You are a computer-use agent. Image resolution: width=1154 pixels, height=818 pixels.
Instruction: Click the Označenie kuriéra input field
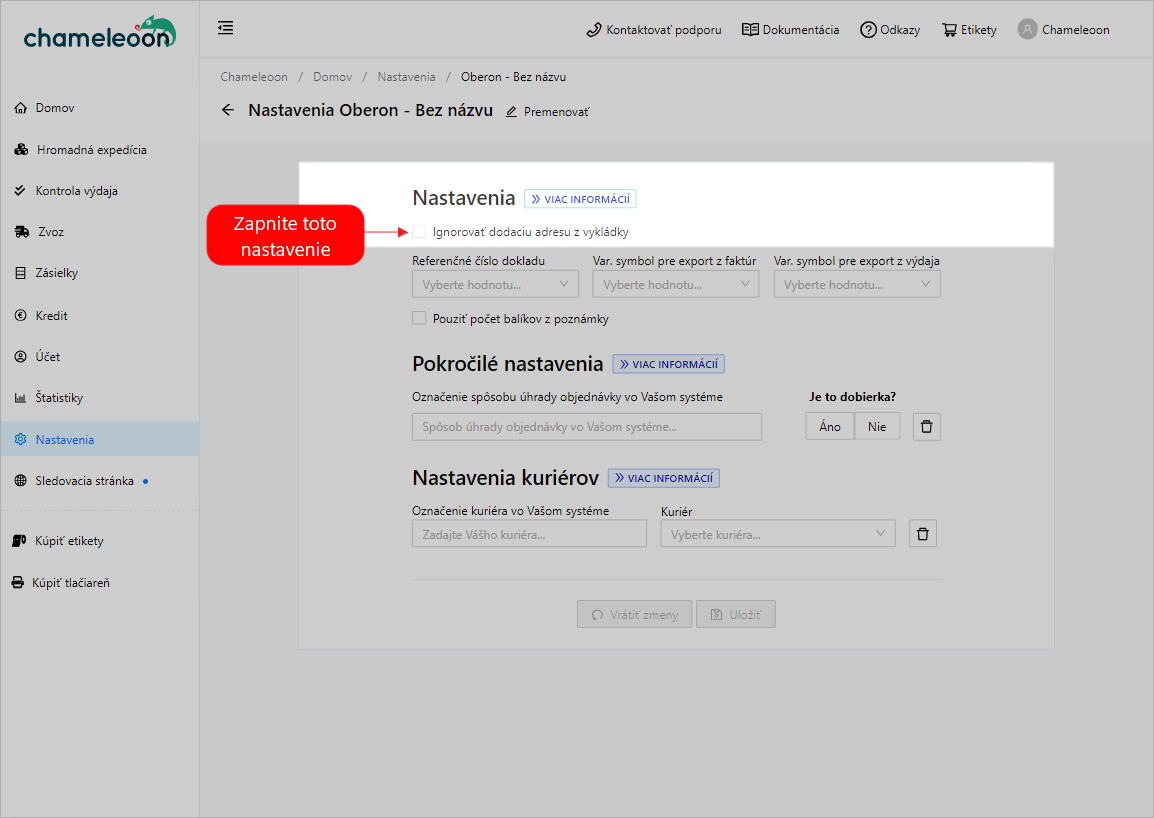529,534
